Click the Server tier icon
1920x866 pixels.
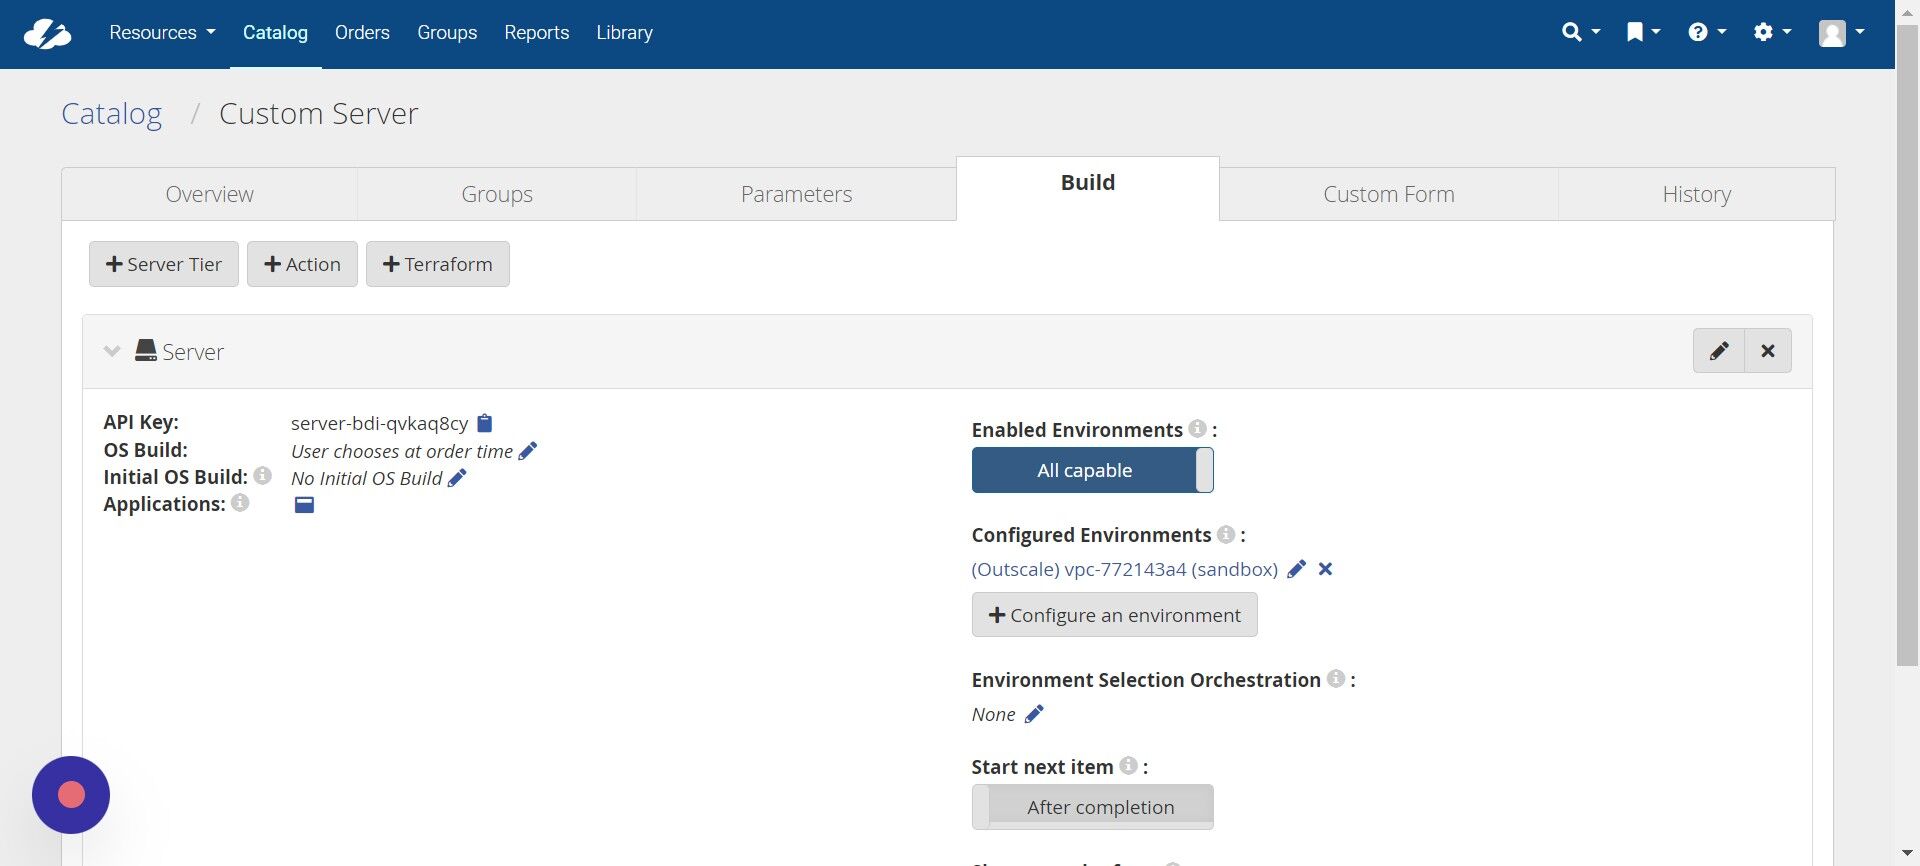pos(146,350)
